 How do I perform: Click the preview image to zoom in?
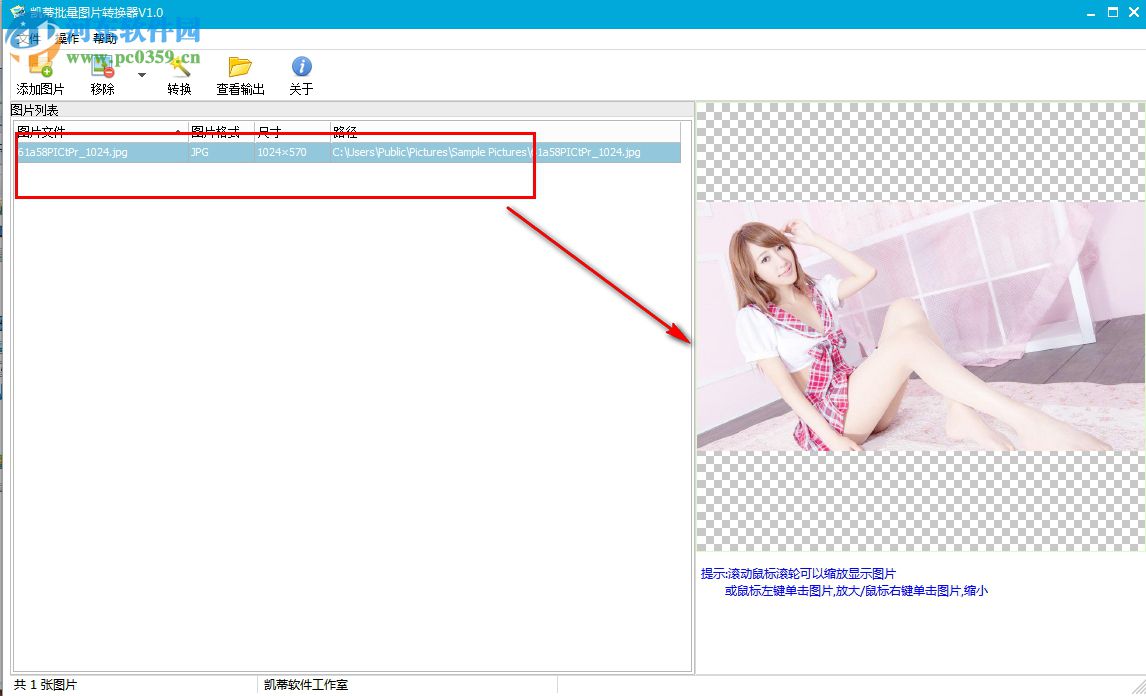(920, 326)
